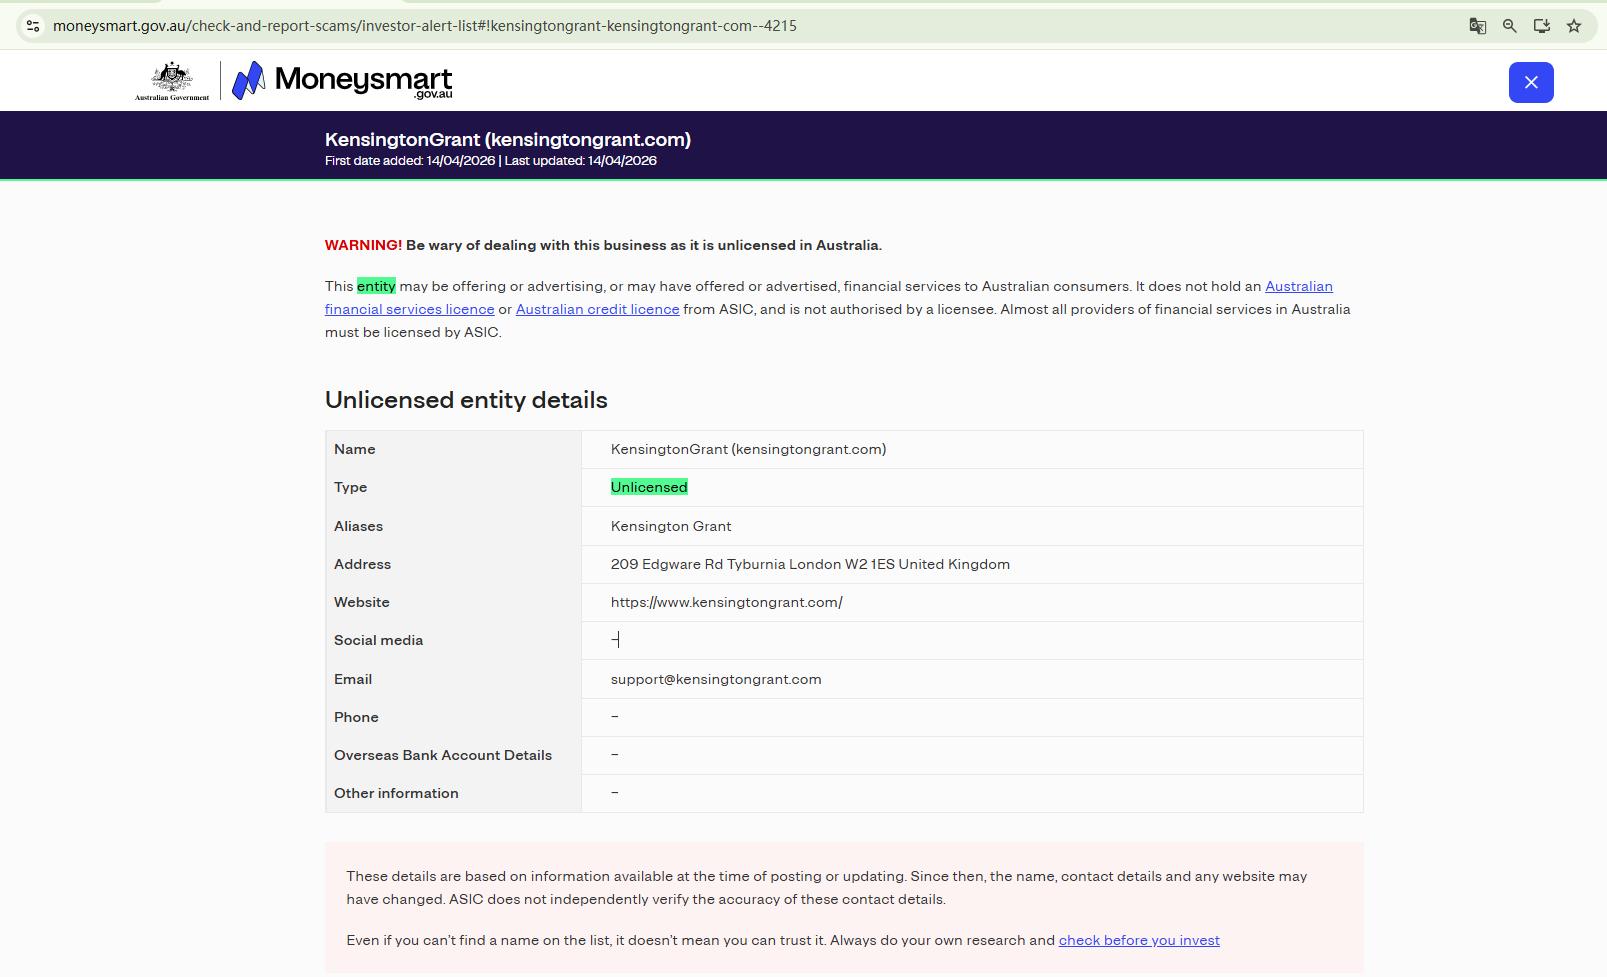
Task: Follow the 'check before you invest' link
Action: tap(1139, 940)
